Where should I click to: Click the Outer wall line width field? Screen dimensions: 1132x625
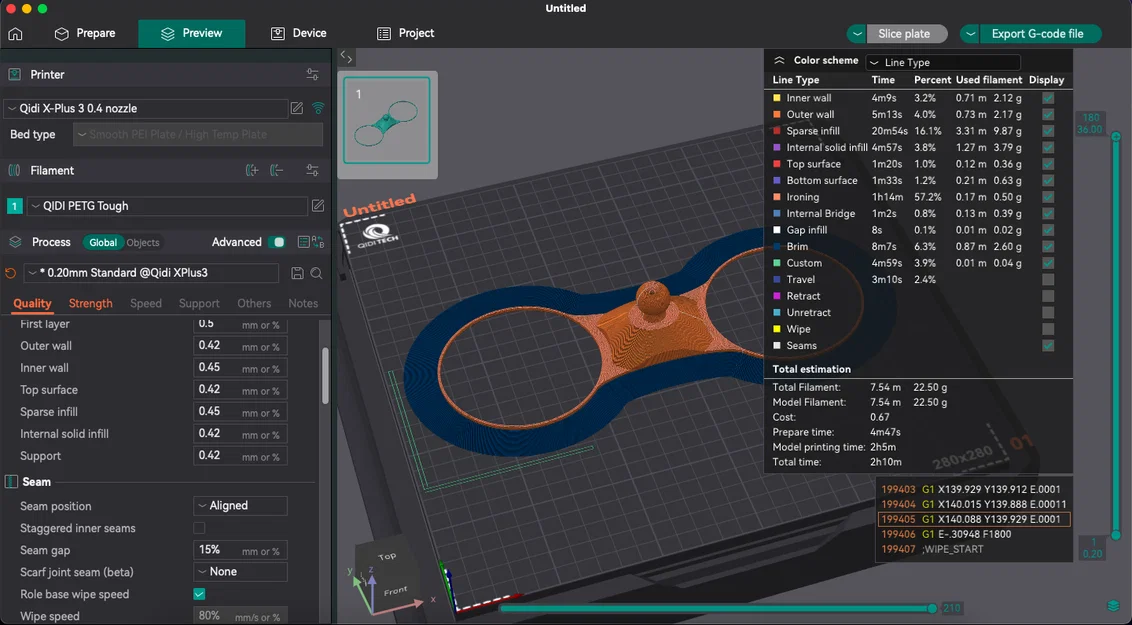(240, 346)
